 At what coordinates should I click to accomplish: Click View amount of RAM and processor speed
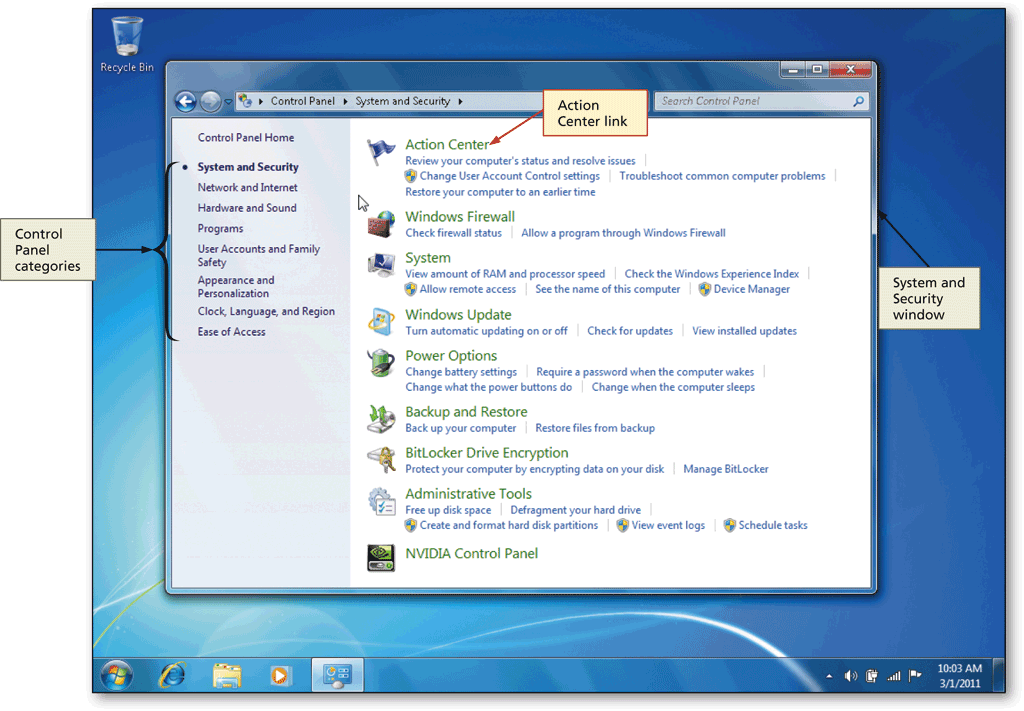click(x=505, y=274)
